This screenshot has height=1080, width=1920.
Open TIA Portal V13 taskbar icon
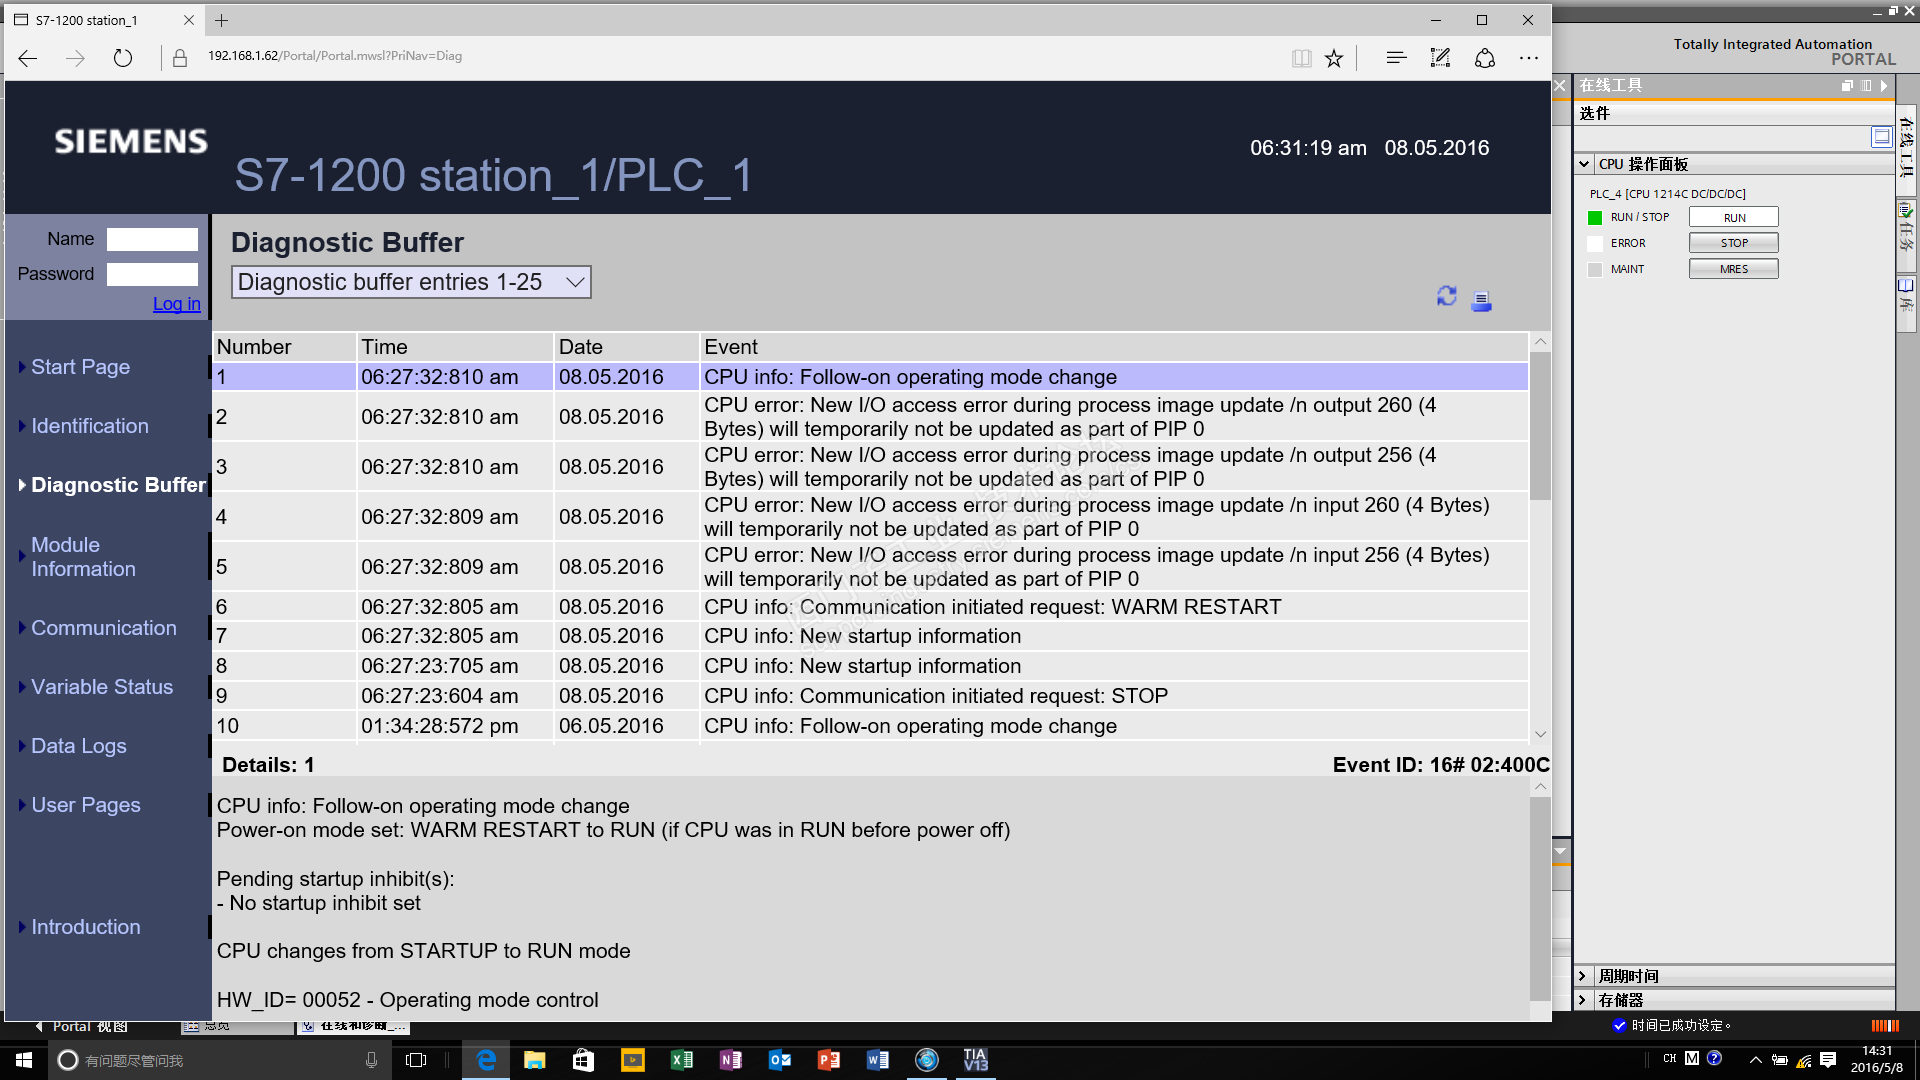coord(975,1060)
